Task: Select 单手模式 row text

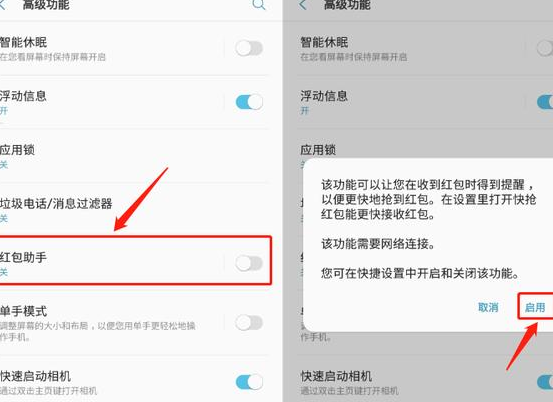Action: point(23,311)
